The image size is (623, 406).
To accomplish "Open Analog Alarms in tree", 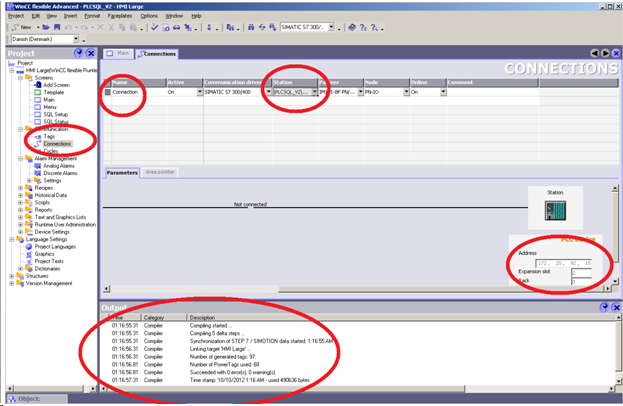I will tap(59, 166).
